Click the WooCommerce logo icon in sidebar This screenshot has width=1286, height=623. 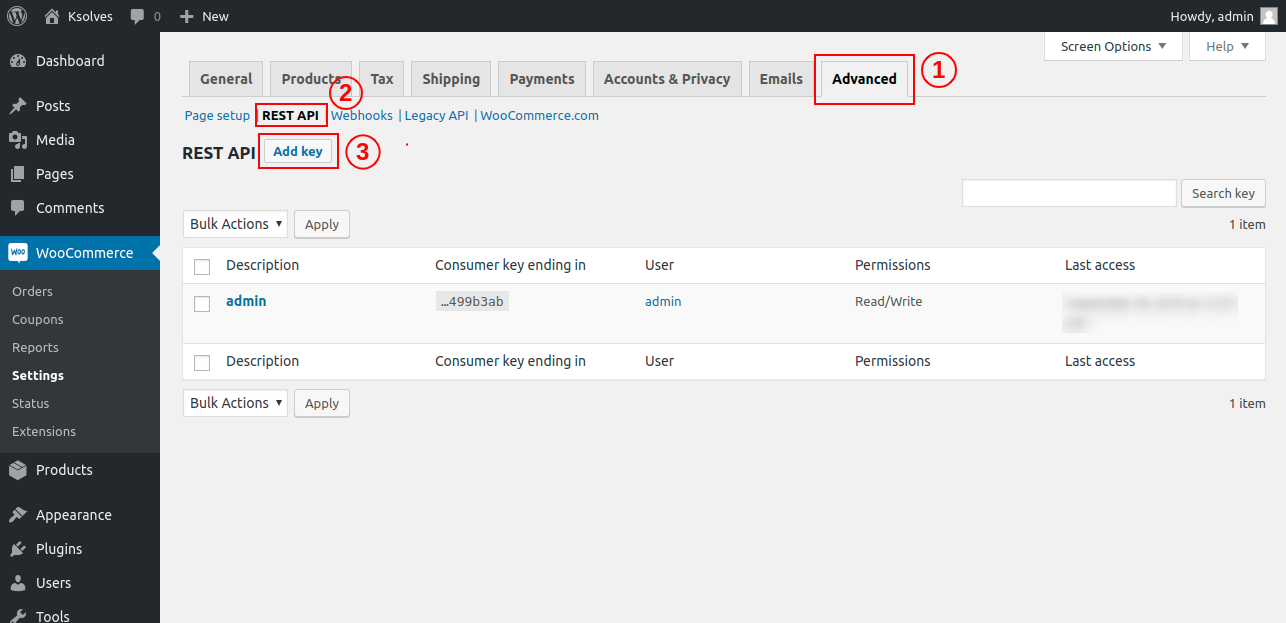pyautogui.click(x=18, y=253)
